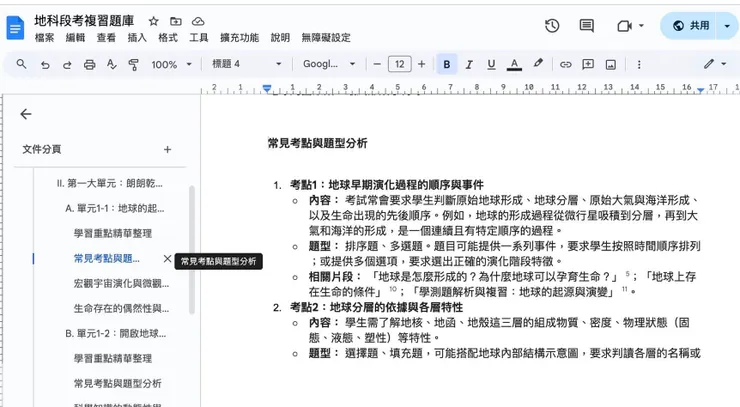The height and width of the screenshot is (407, 740).
Task: Open the text color picker
Action: tap(514, 64)
